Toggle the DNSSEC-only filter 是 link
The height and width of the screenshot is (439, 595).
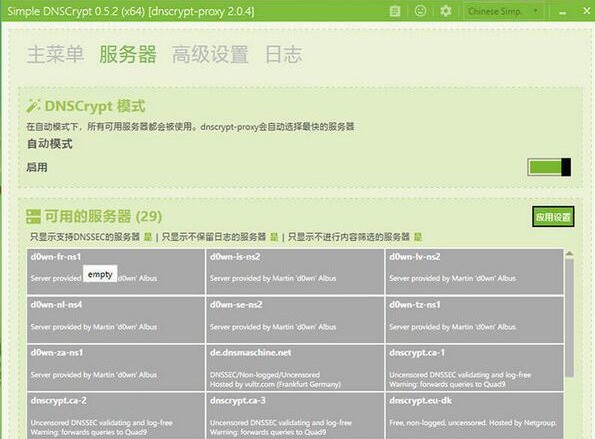[x=148, y=237]
